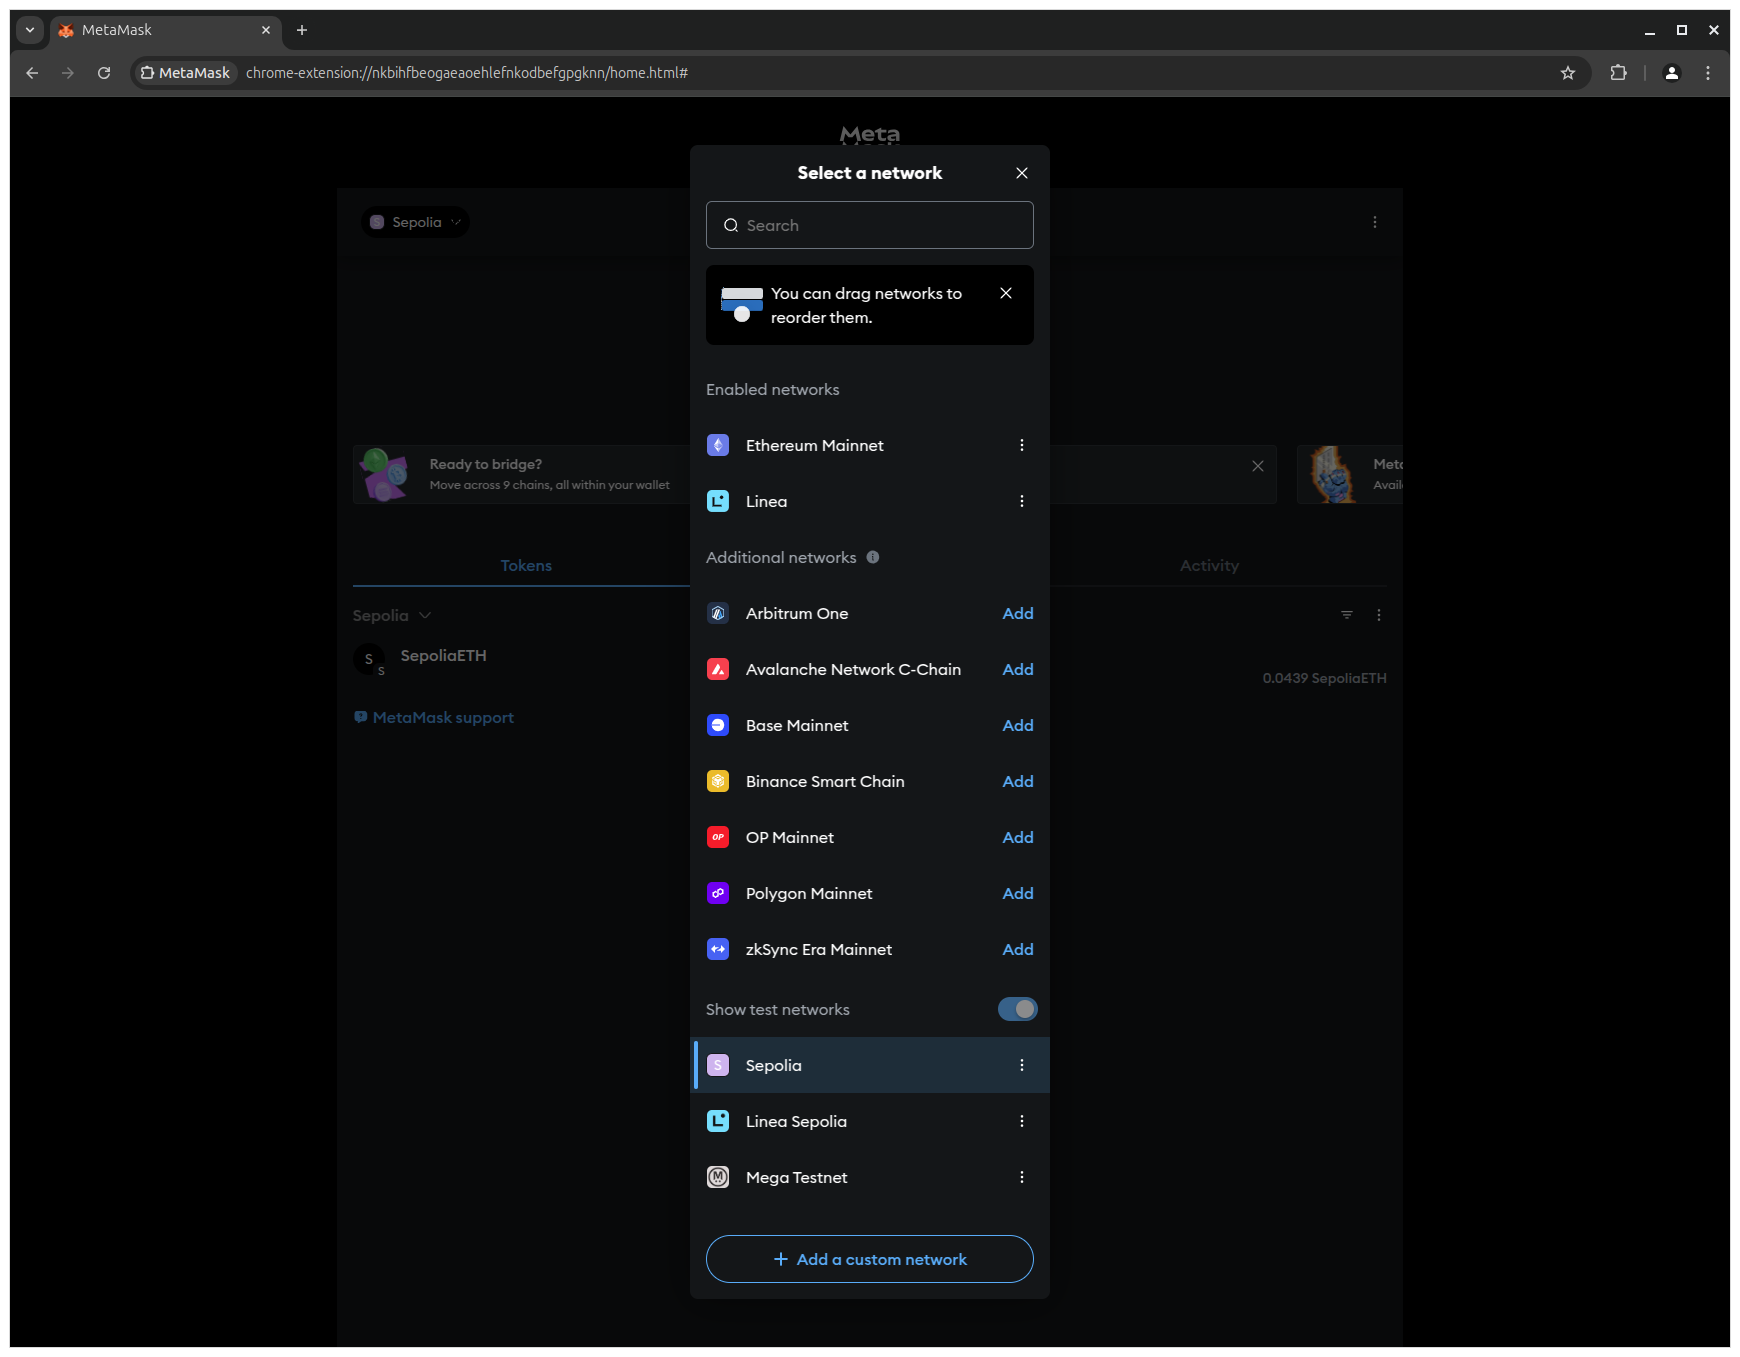Screen dimensions: 1740x1357
Task: Click the Base Mainnet logo icon
Action: tap(718, 725)
